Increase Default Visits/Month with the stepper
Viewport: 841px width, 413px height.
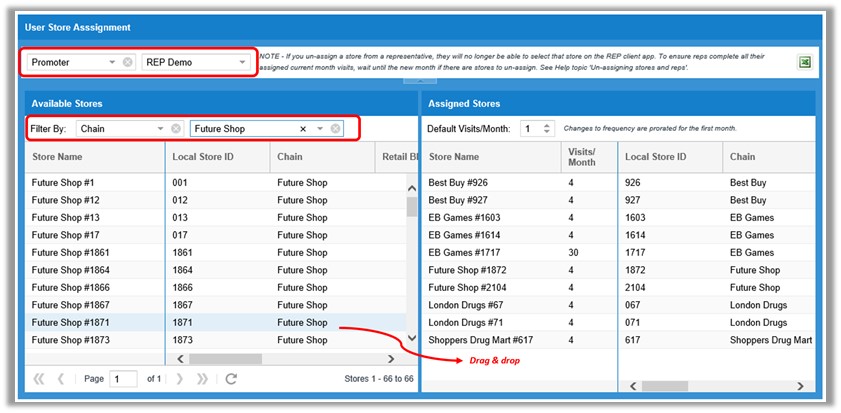click(546, 125)
